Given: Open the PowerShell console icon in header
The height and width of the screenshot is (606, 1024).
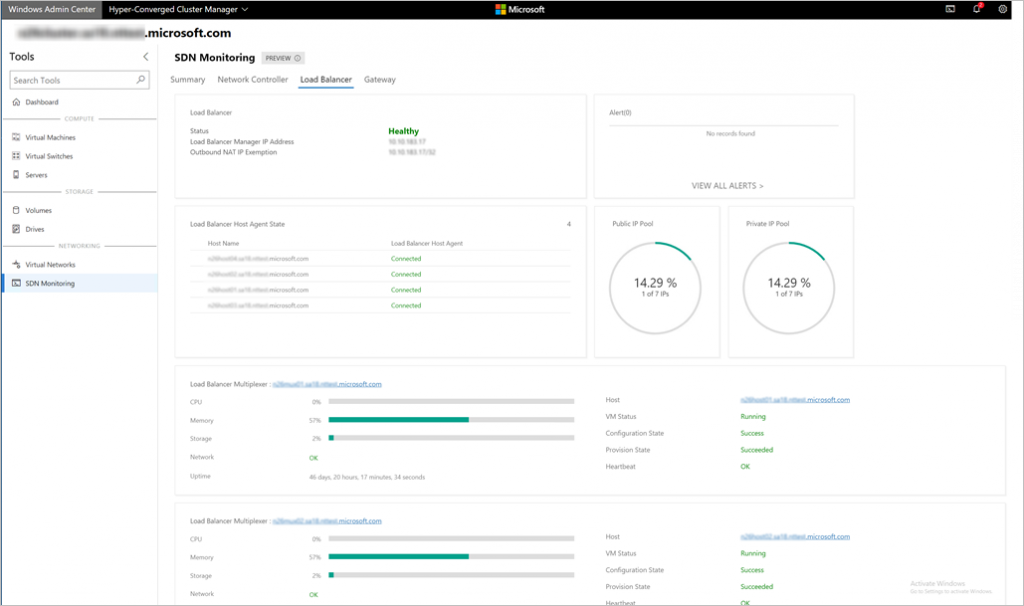Looking at the screenshot, I should (x=950, y=9).
